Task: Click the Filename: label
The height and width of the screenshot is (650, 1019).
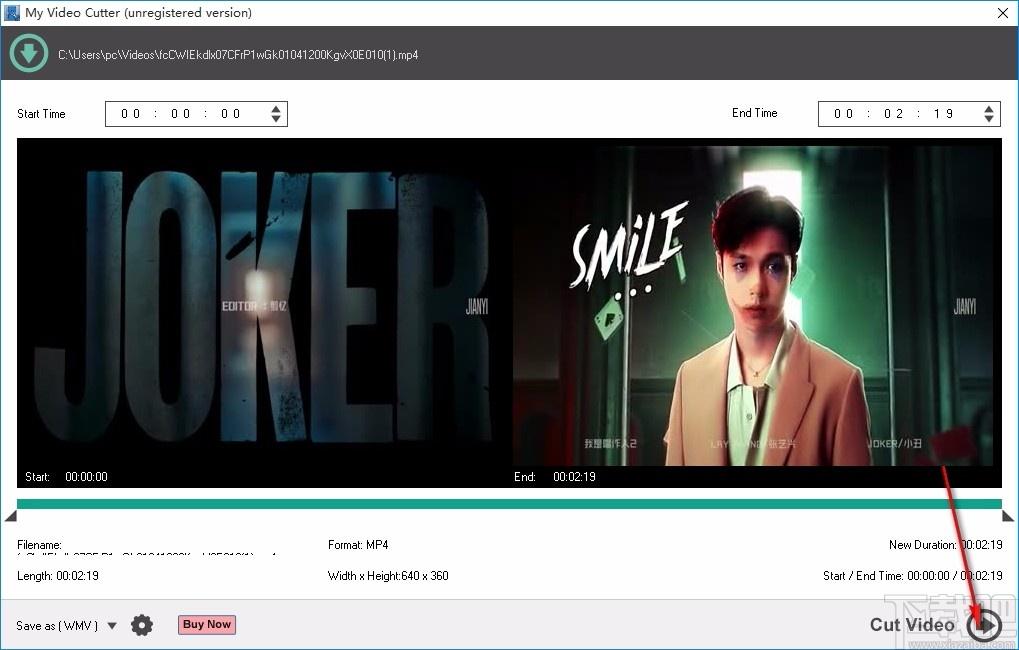Action: pos(39,545)
